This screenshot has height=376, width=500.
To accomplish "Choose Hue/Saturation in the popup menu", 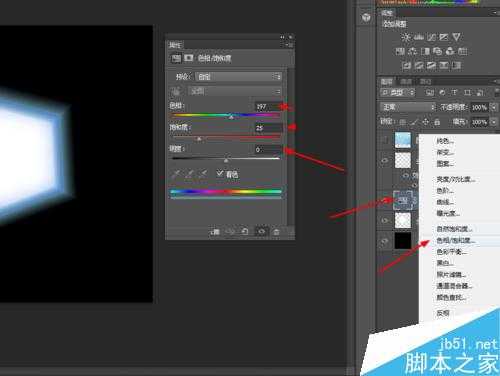I will tap(456, 240).
